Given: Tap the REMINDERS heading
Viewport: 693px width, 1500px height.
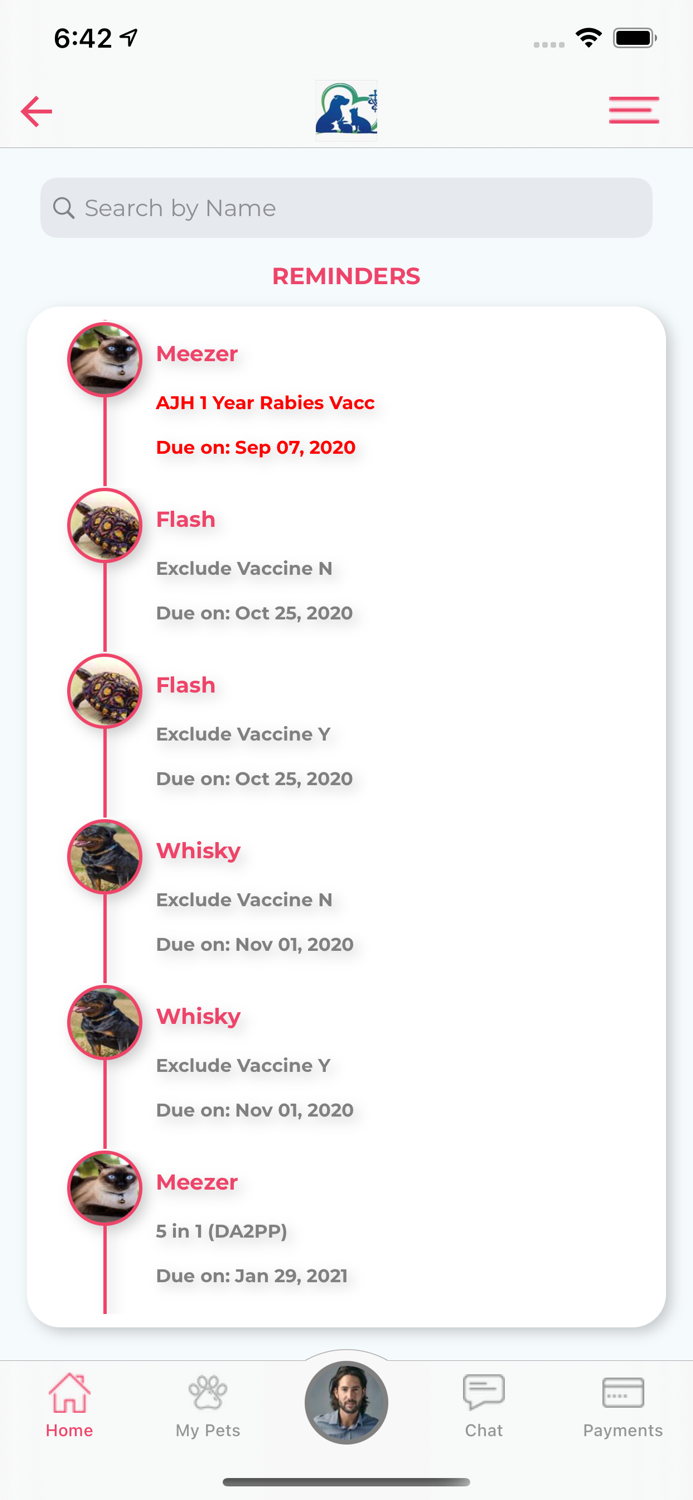Looking at the screenshot, I should [346, 276].
